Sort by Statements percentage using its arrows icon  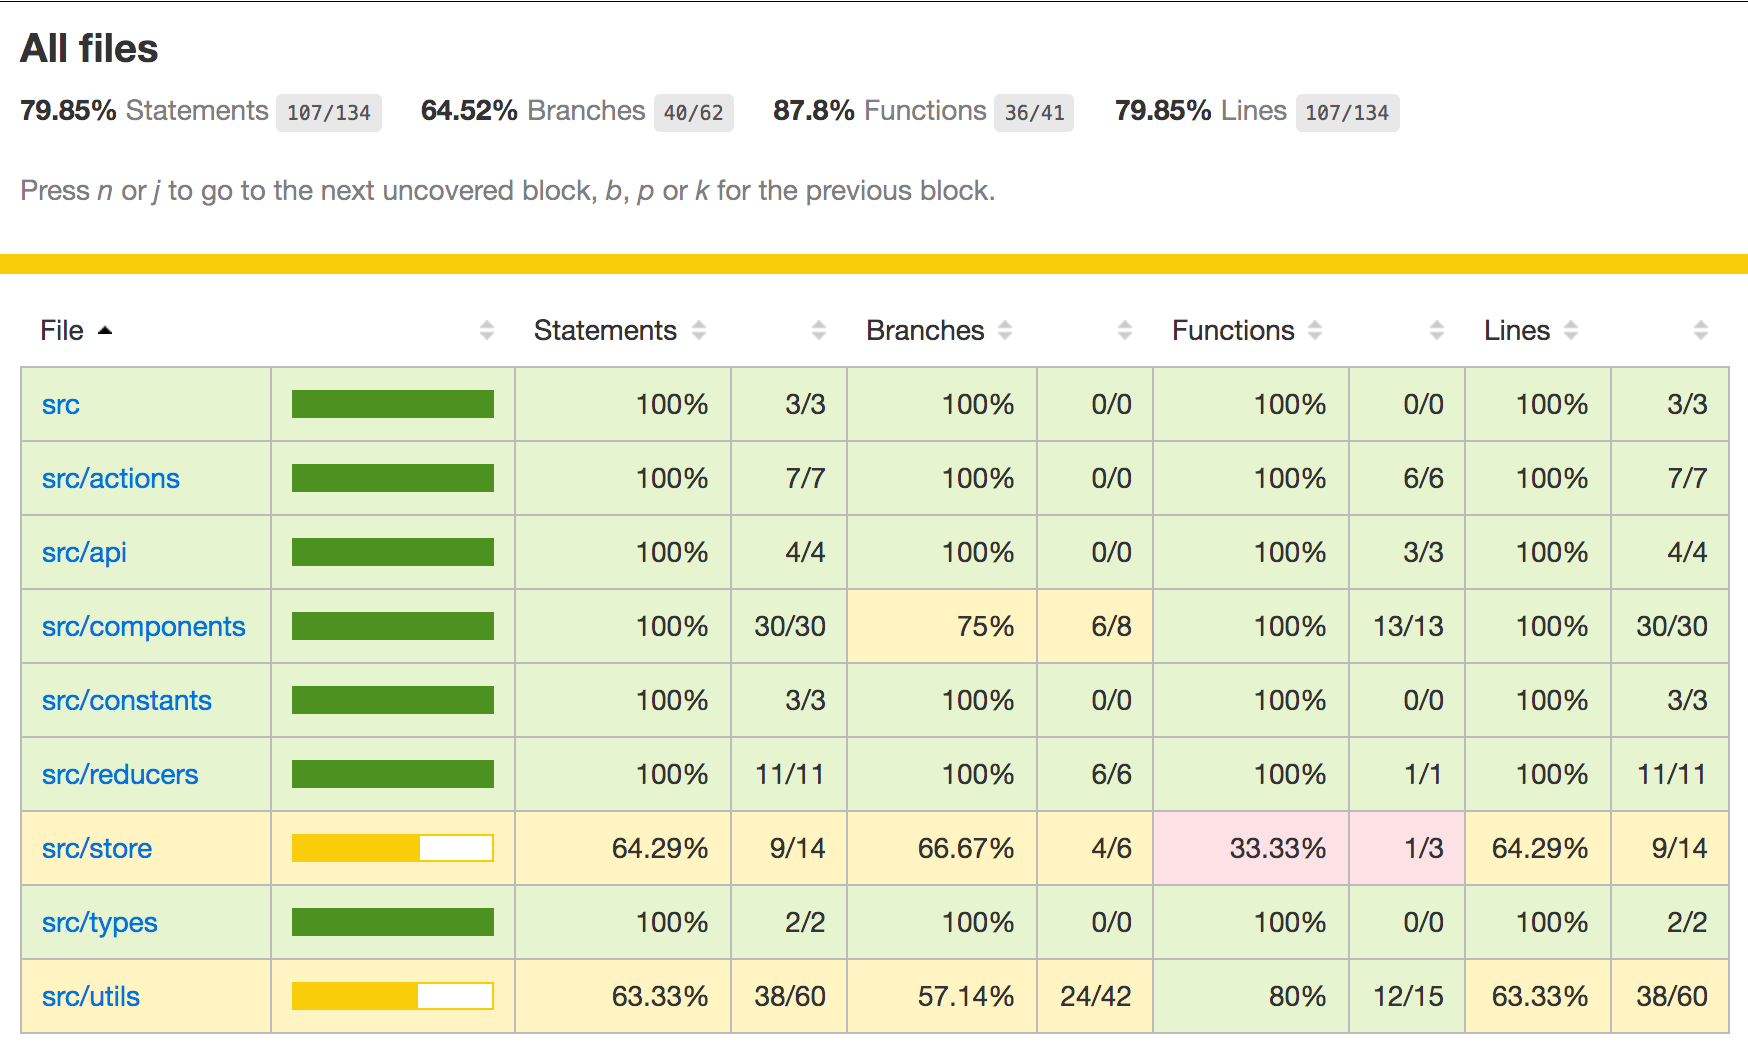[699, 331]
